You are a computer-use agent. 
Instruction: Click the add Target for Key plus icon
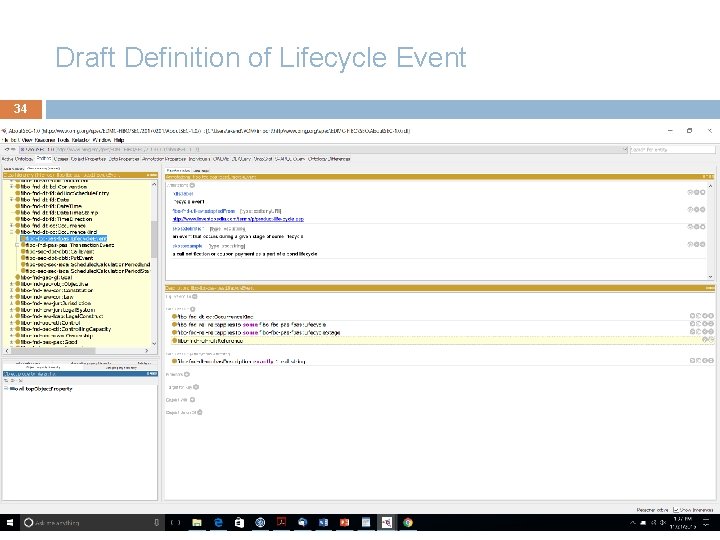(x=196, y=387)
